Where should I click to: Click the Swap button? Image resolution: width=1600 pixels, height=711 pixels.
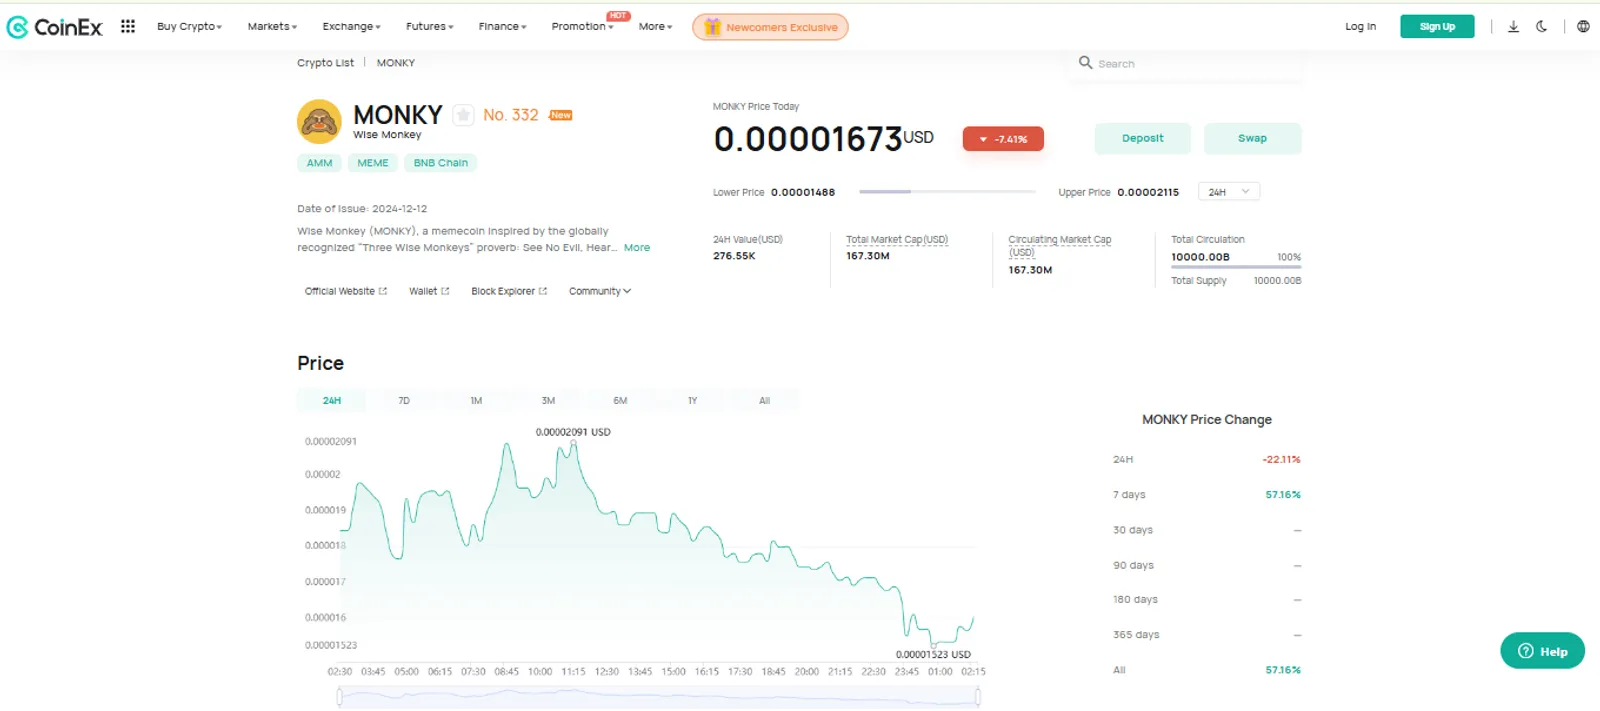coord(1252,138)
